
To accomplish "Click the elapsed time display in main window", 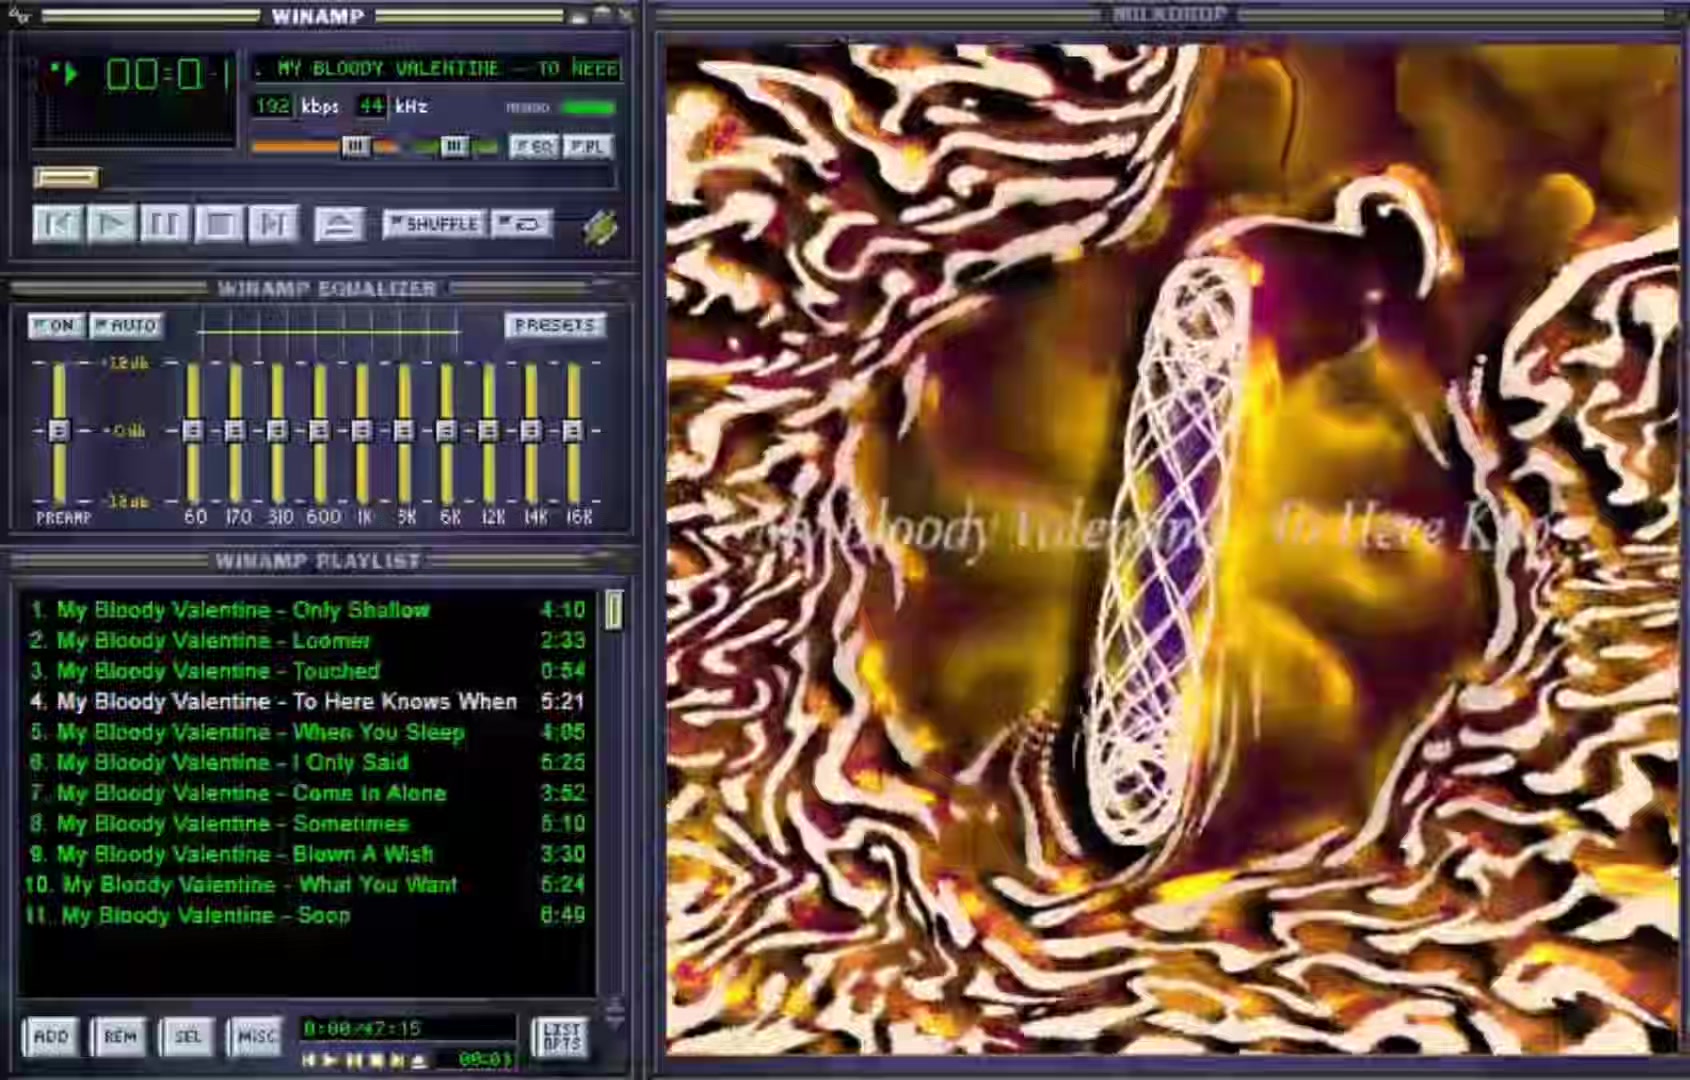I will tap(168, 74).
